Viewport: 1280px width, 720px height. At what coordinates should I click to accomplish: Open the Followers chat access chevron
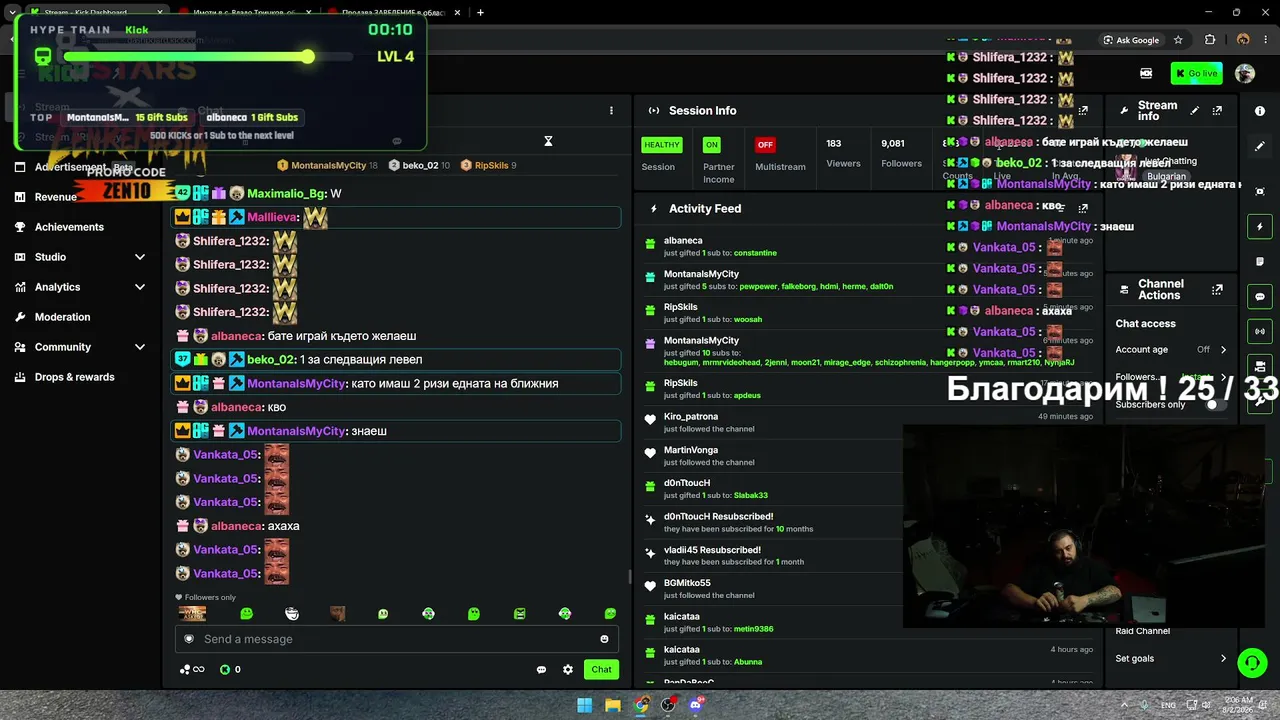click(1223, 377)
